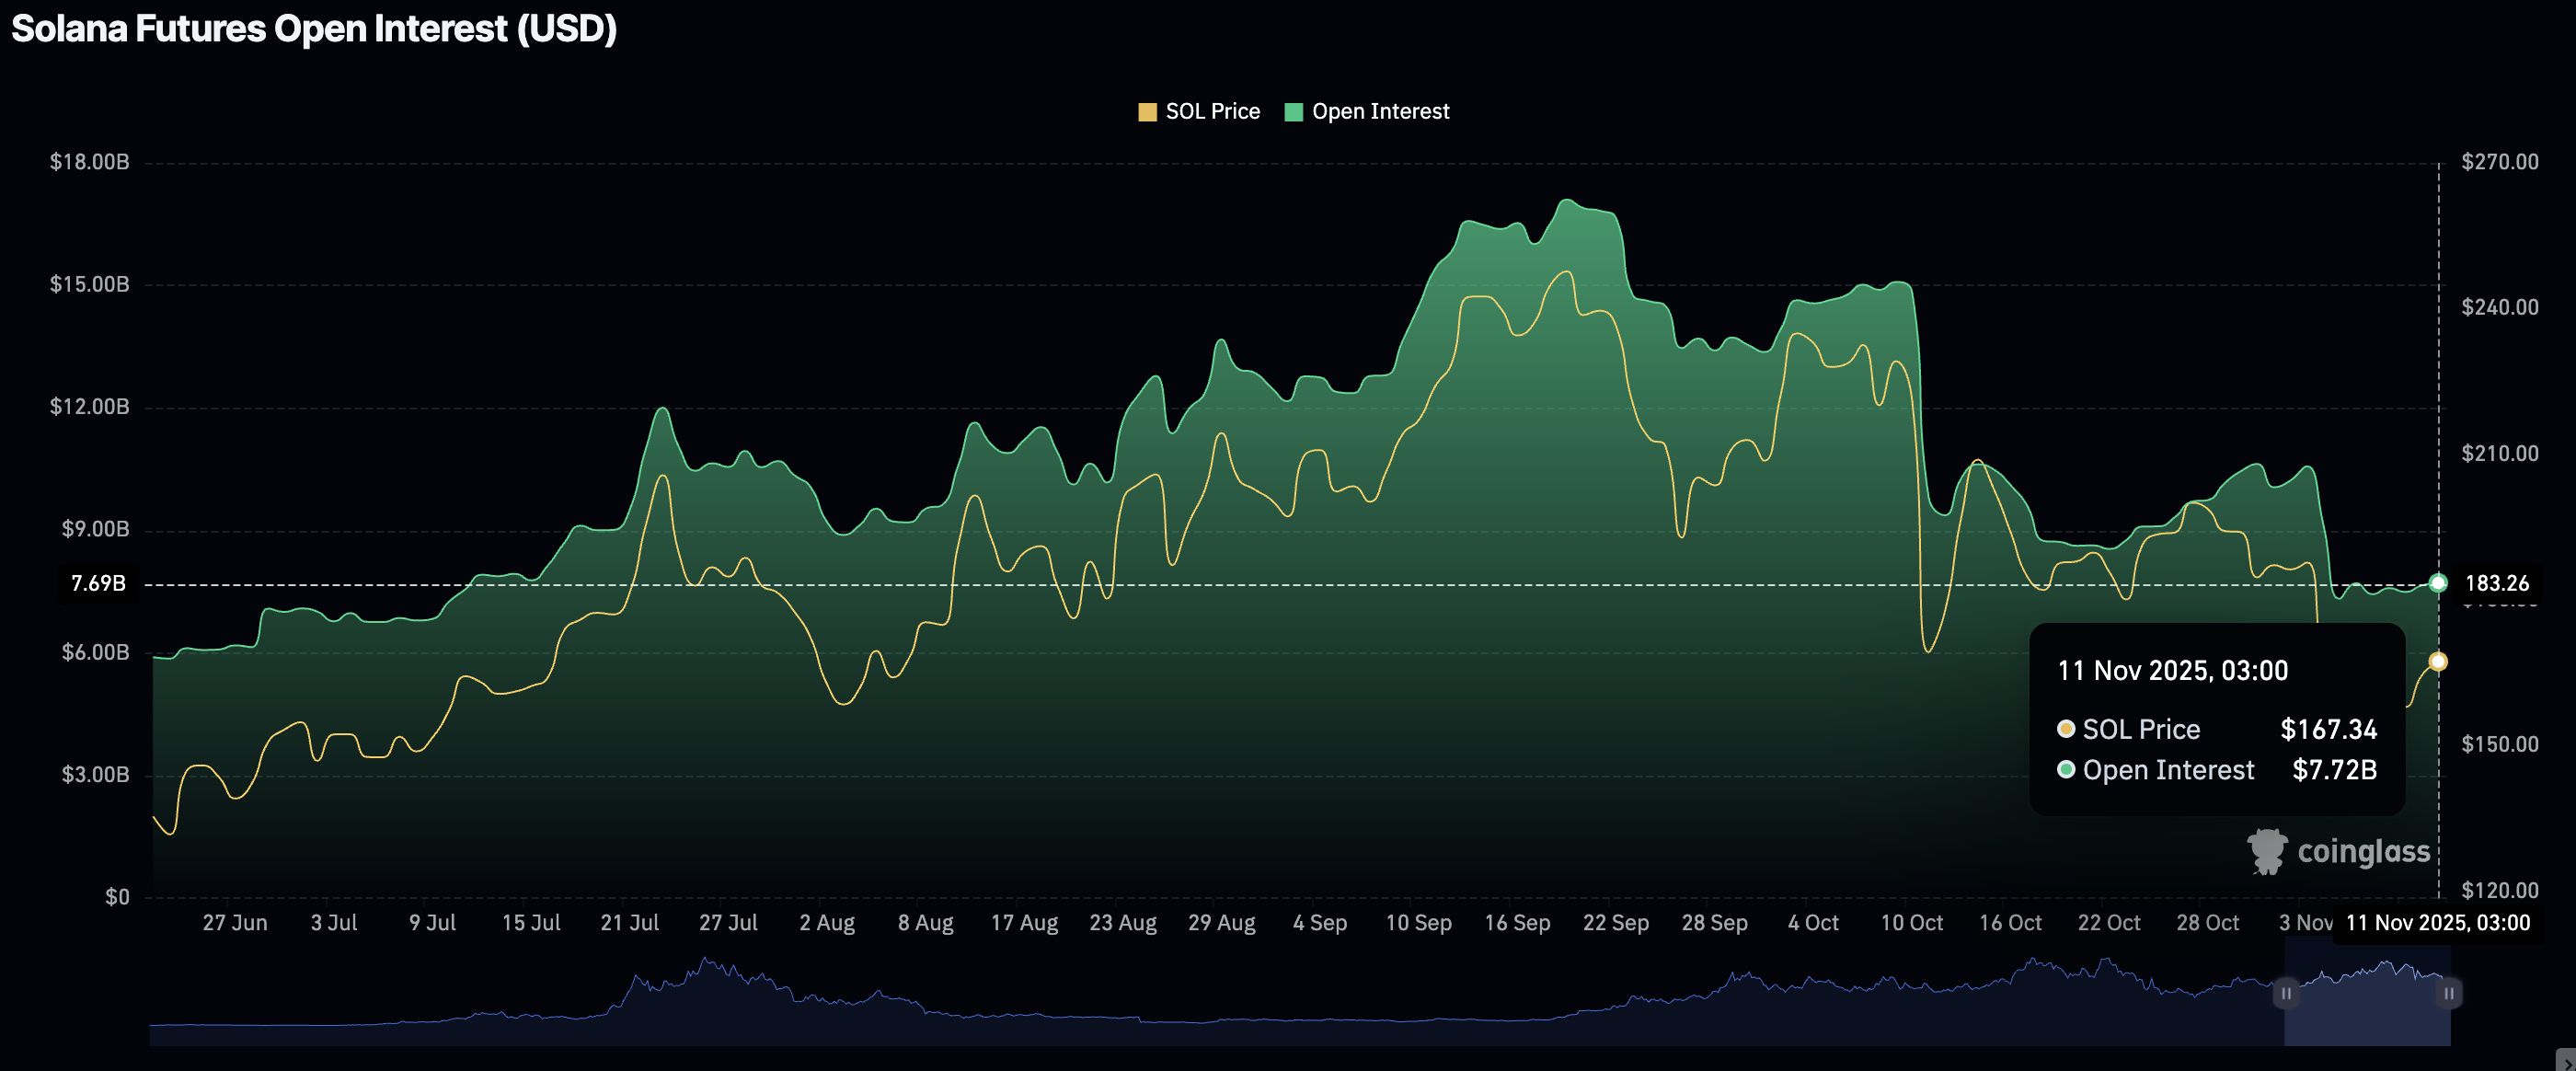Screen dimensions: 2576x1071
Task: Click the yellow SOL Price legend swatch
Action: point(1147,112)
